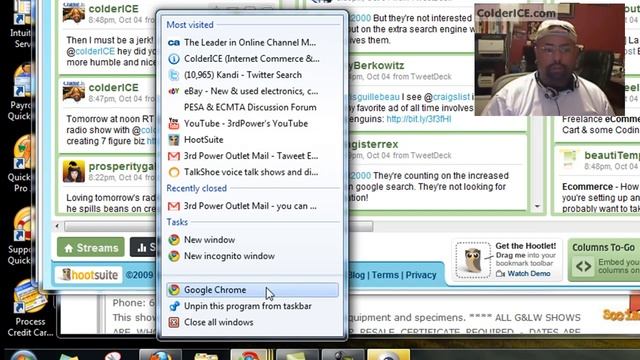The height and width of the screenshot is (360, 640).
Task: Open the gisterrex username link
Action: (x=373, y=144)
